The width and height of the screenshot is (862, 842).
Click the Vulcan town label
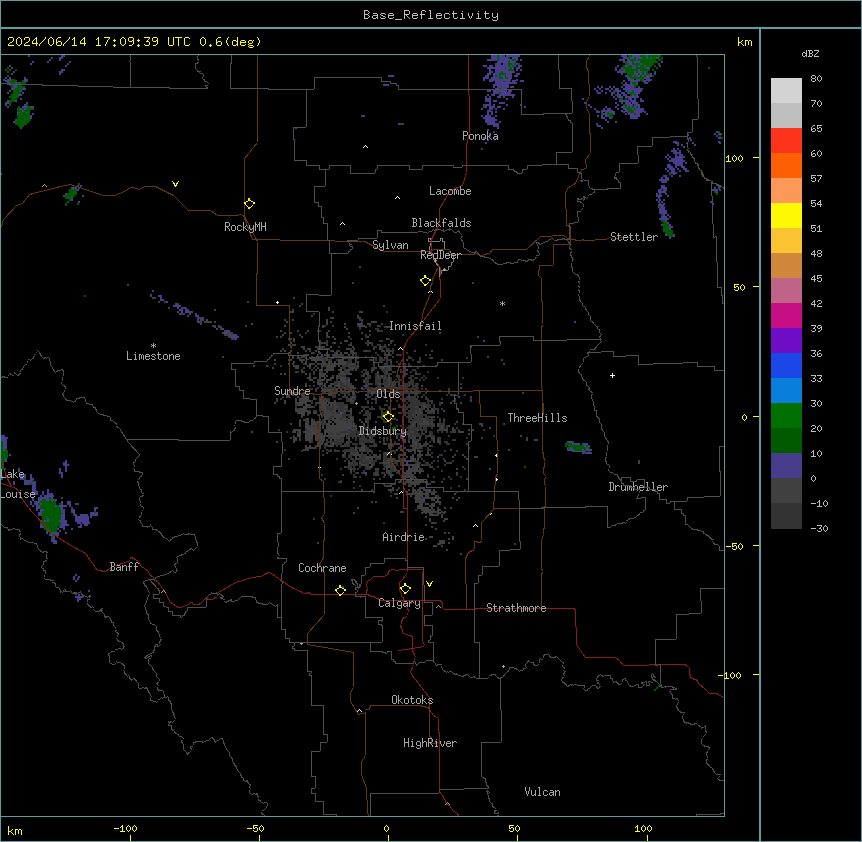(542, 792)
